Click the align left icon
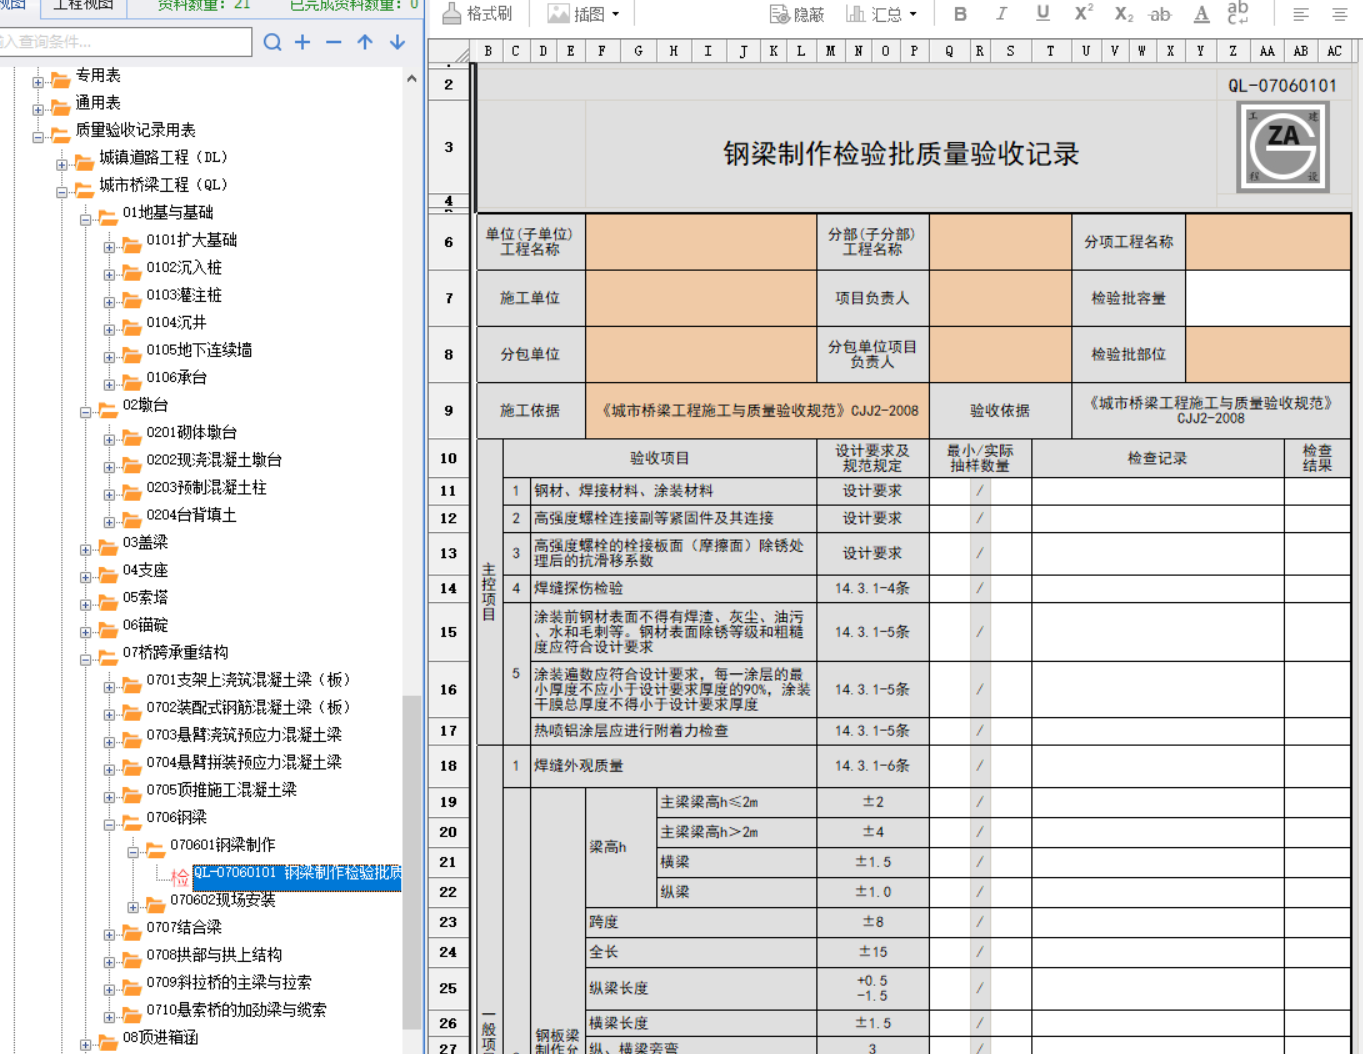Image resolution: width=1363 pixels, height=1054 pixels. (x=1301, y=14)
